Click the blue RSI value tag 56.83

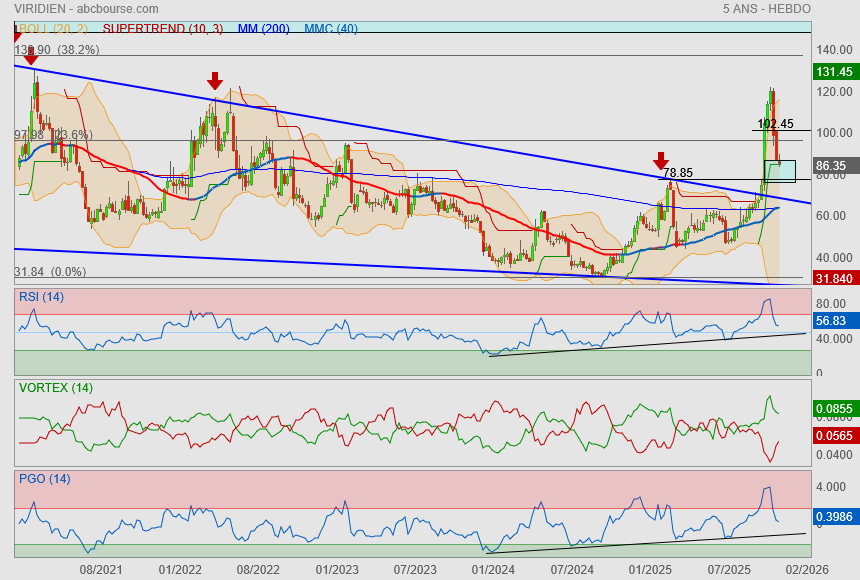833,321
